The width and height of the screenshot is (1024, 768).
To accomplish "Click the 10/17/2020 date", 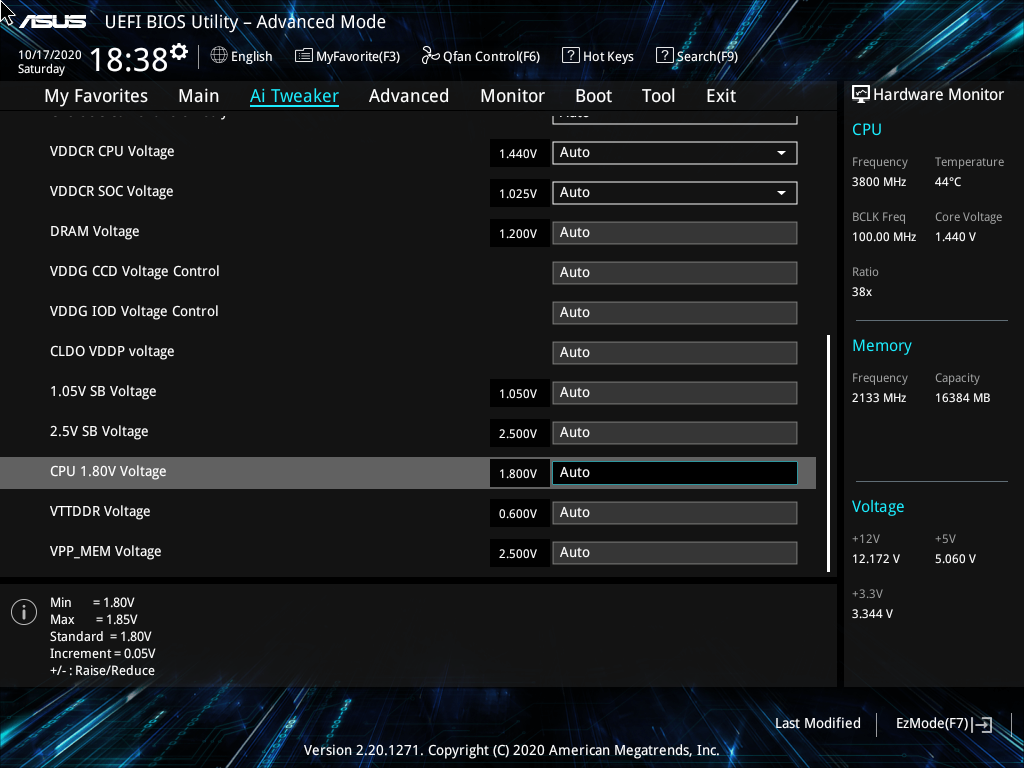I will click(50, 55).
